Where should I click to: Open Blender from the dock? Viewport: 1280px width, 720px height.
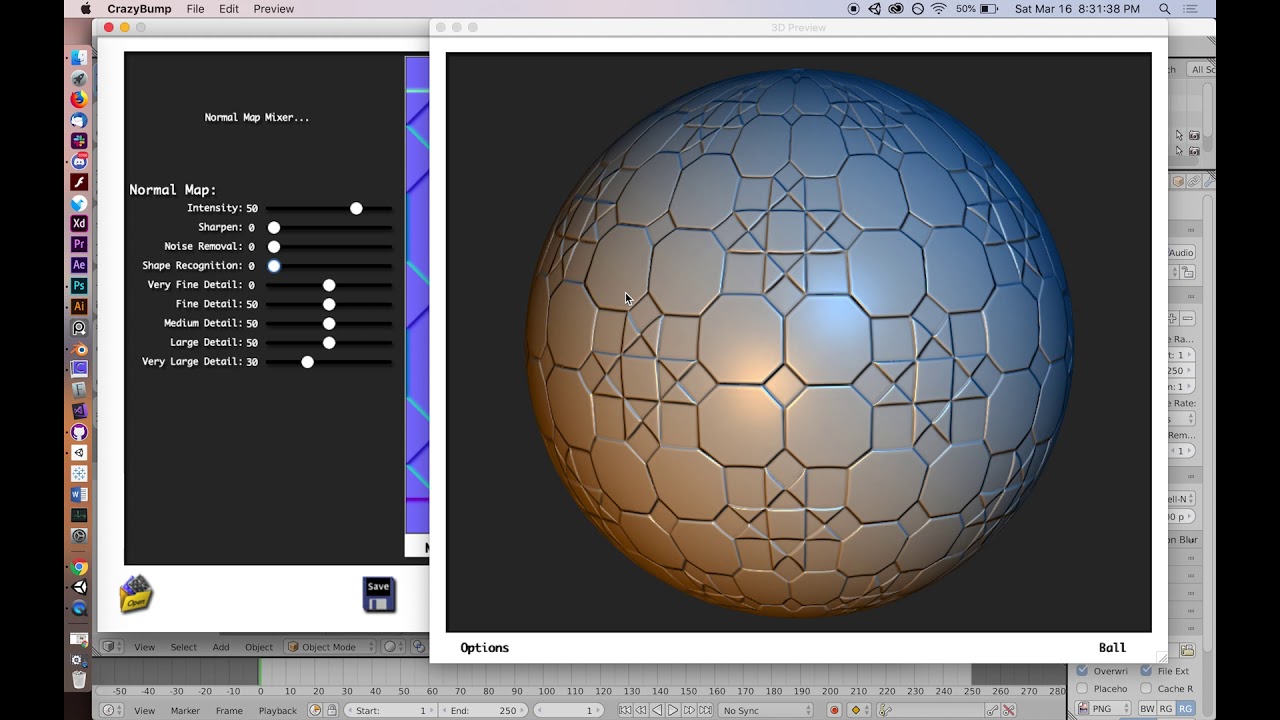[x=79, y=349]
